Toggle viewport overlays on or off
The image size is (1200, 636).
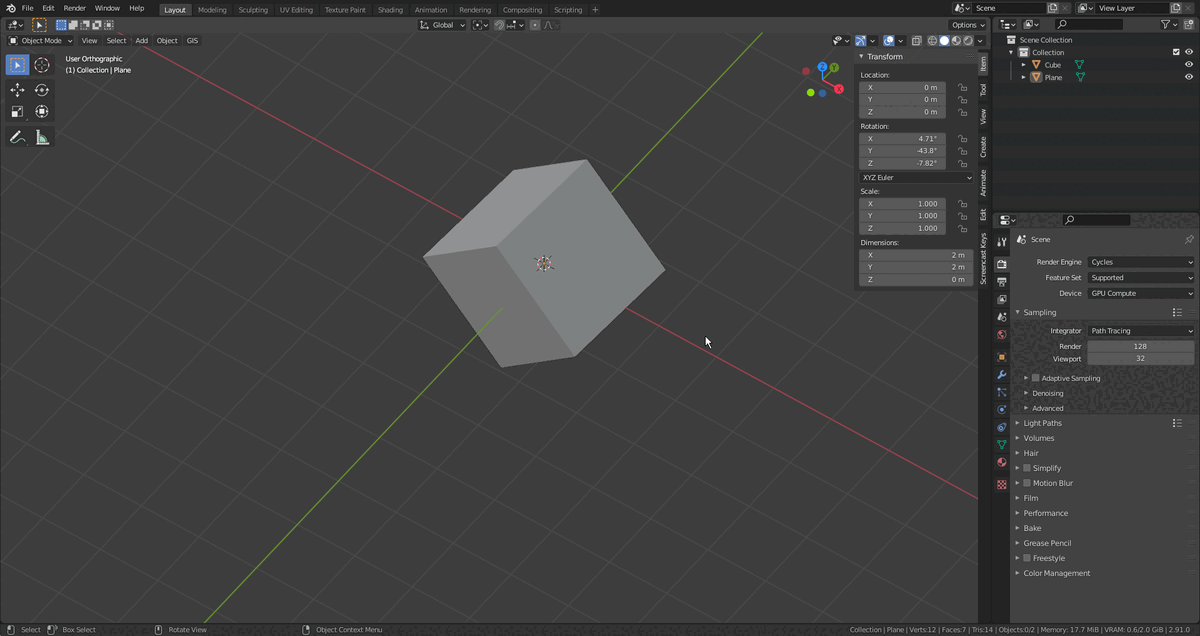889,41
